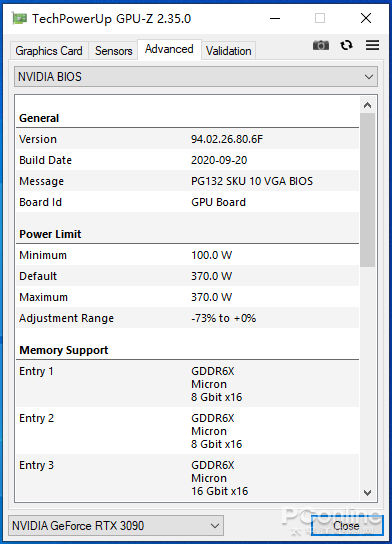Image resolution: width=392 pixels, height=544 pixels.
Task: Select the Adjustment Range row
Action: (187, 318)
